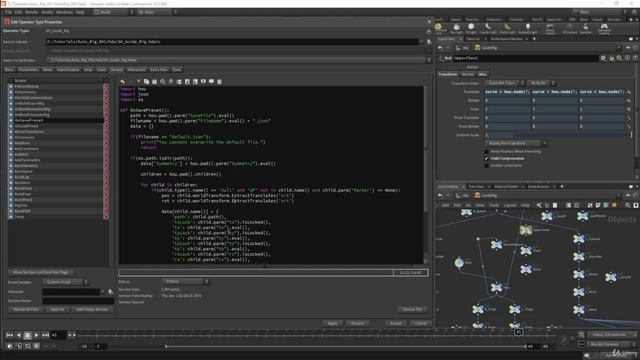Viewport: 640px width, 360px height.
Task: Open the Windows menu
Action: 64,12
